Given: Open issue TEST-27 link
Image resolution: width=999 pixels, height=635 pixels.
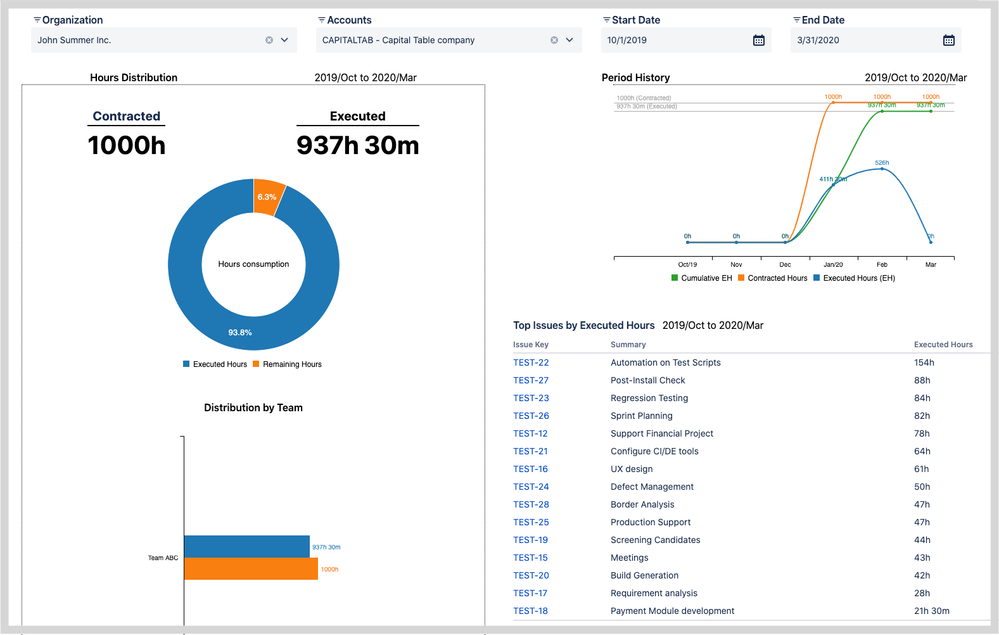Looking at the screenshot, I should 531,380.
